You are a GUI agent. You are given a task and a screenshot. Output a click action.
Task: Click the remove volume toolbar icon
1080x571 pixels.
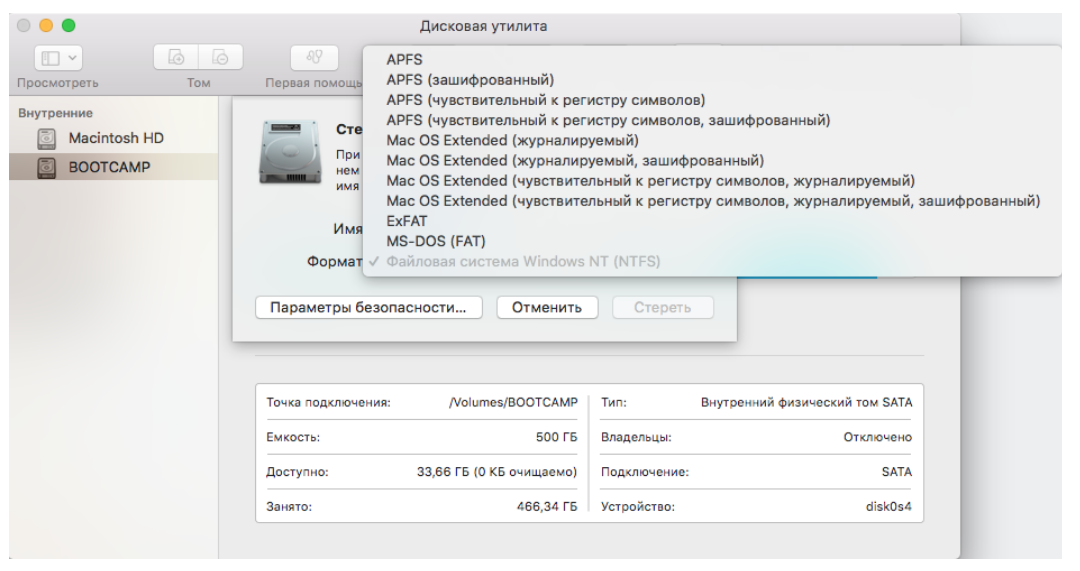pyautogui.click(x=220, y=58)
